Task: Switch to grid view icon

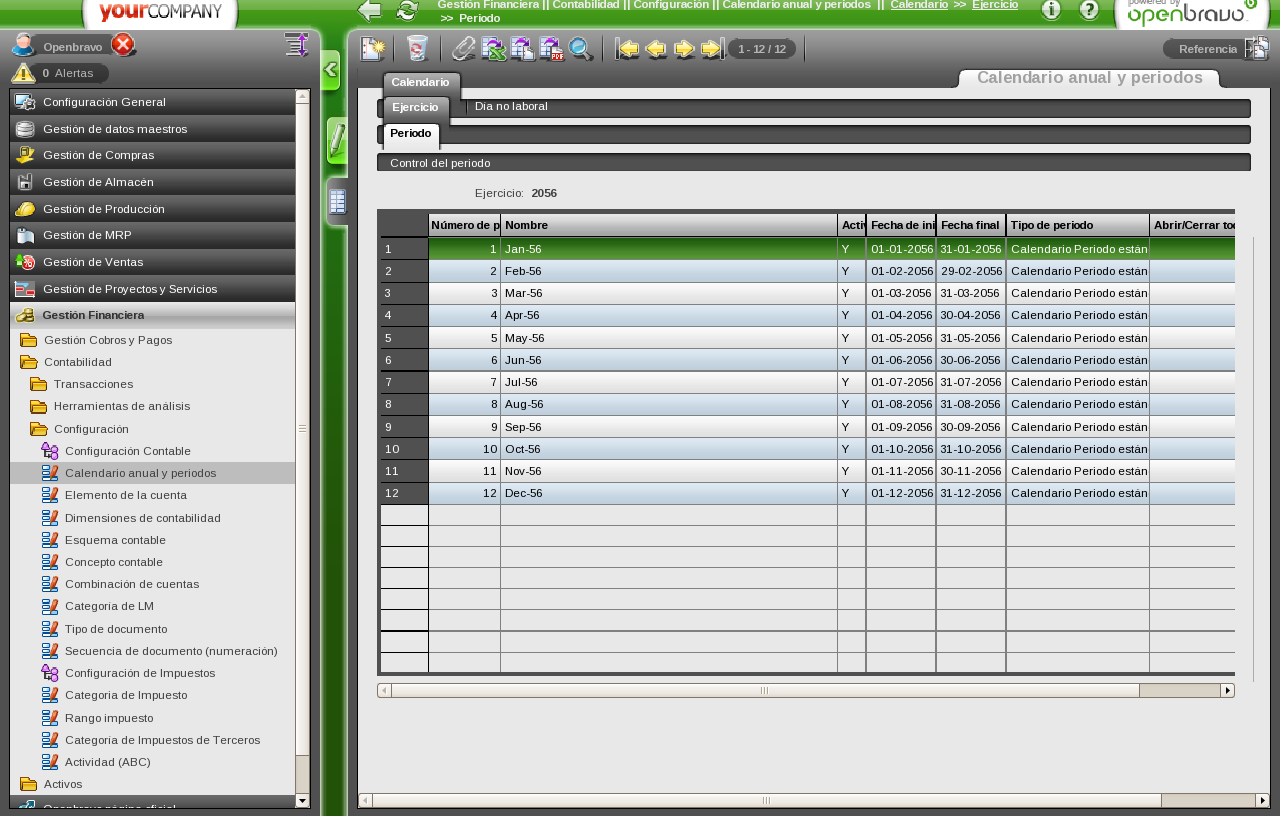Action: tap(337, 202)
